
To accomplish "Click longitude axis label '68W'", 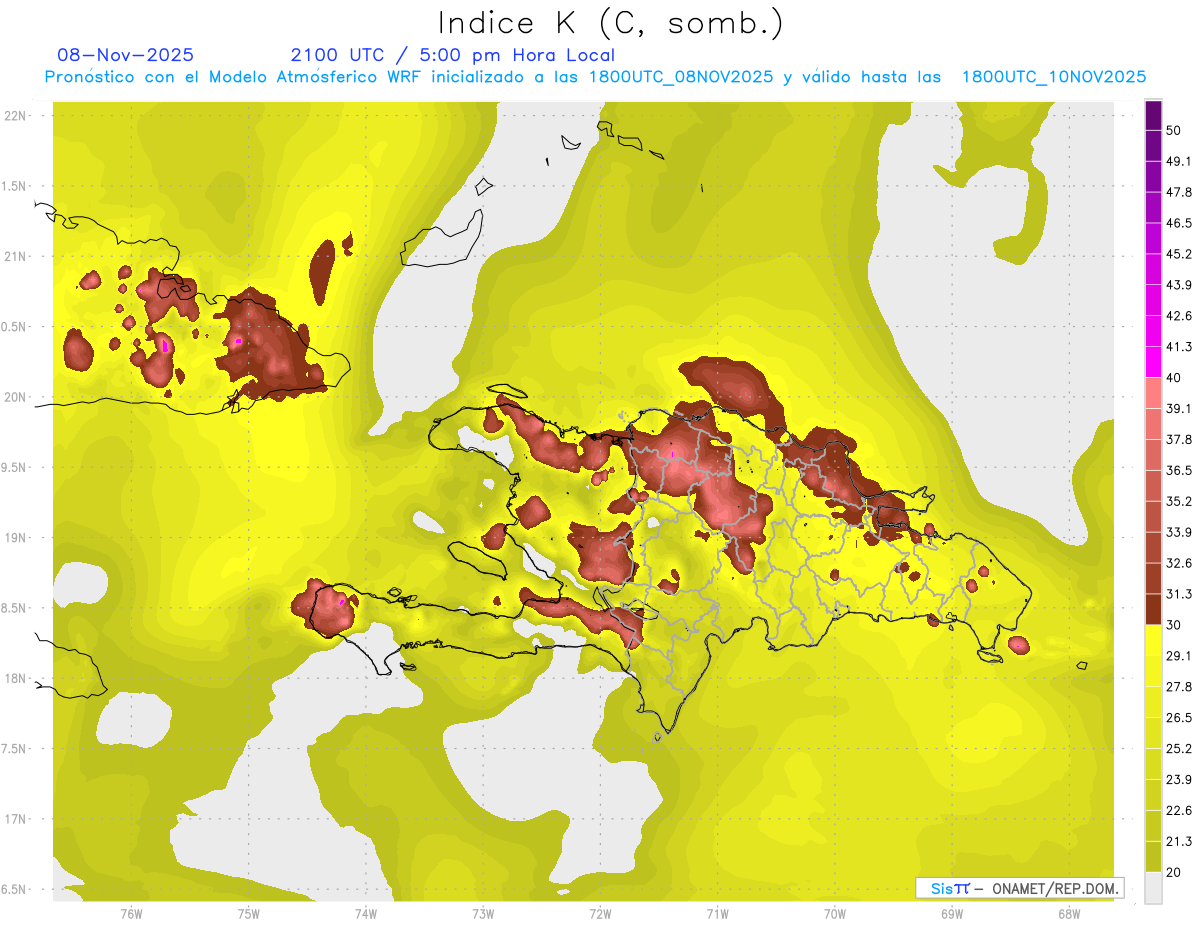I will coord(1069,913).
